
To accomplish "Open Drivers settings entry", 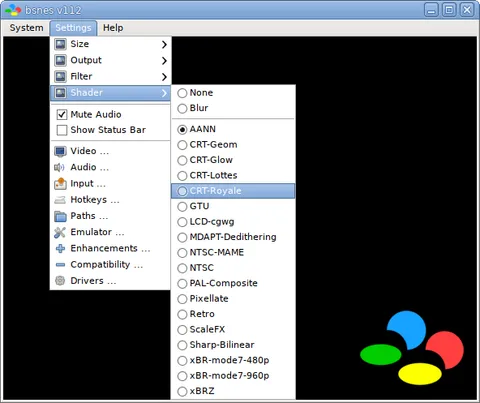I will [x=110, y=281].
